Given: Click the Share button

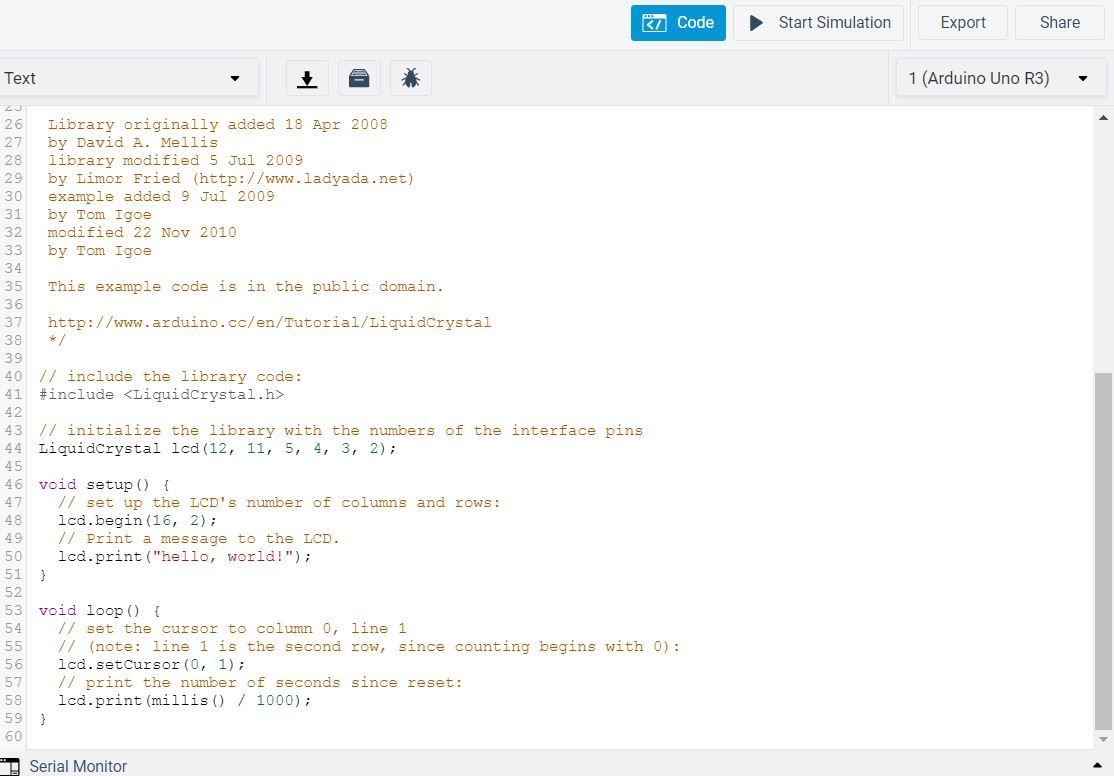Looking at the screenshot, I should 1059,22.
